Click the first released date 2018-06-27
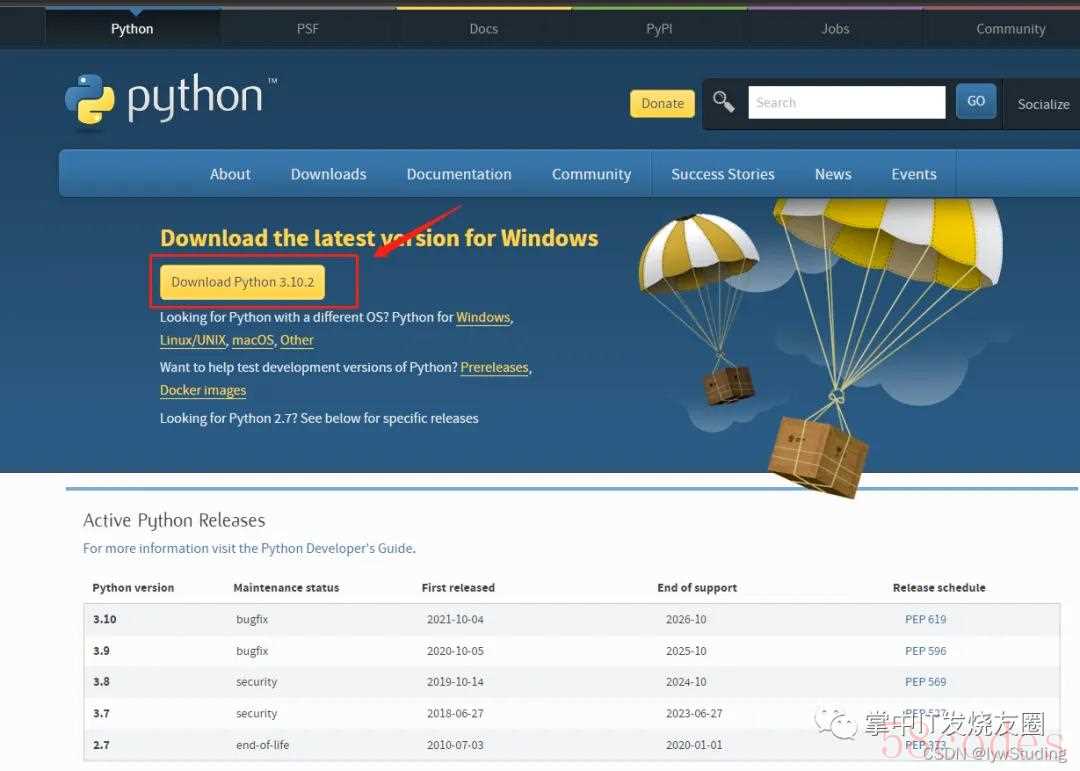 click(x=455, y=714)
